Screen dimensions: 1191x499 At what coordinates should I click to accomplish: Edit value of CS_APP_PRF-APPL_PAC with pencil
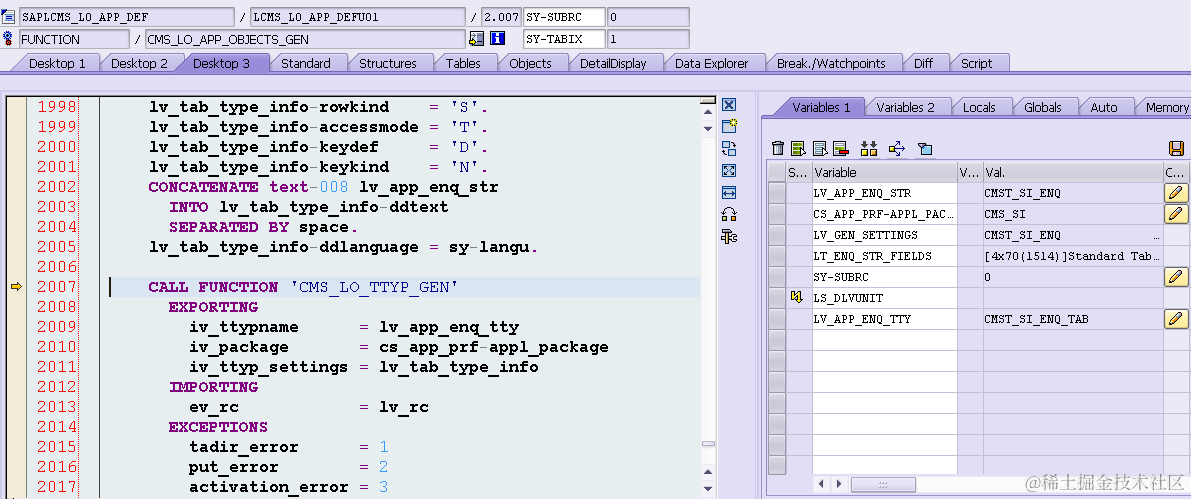click(x=1176, y=214)
